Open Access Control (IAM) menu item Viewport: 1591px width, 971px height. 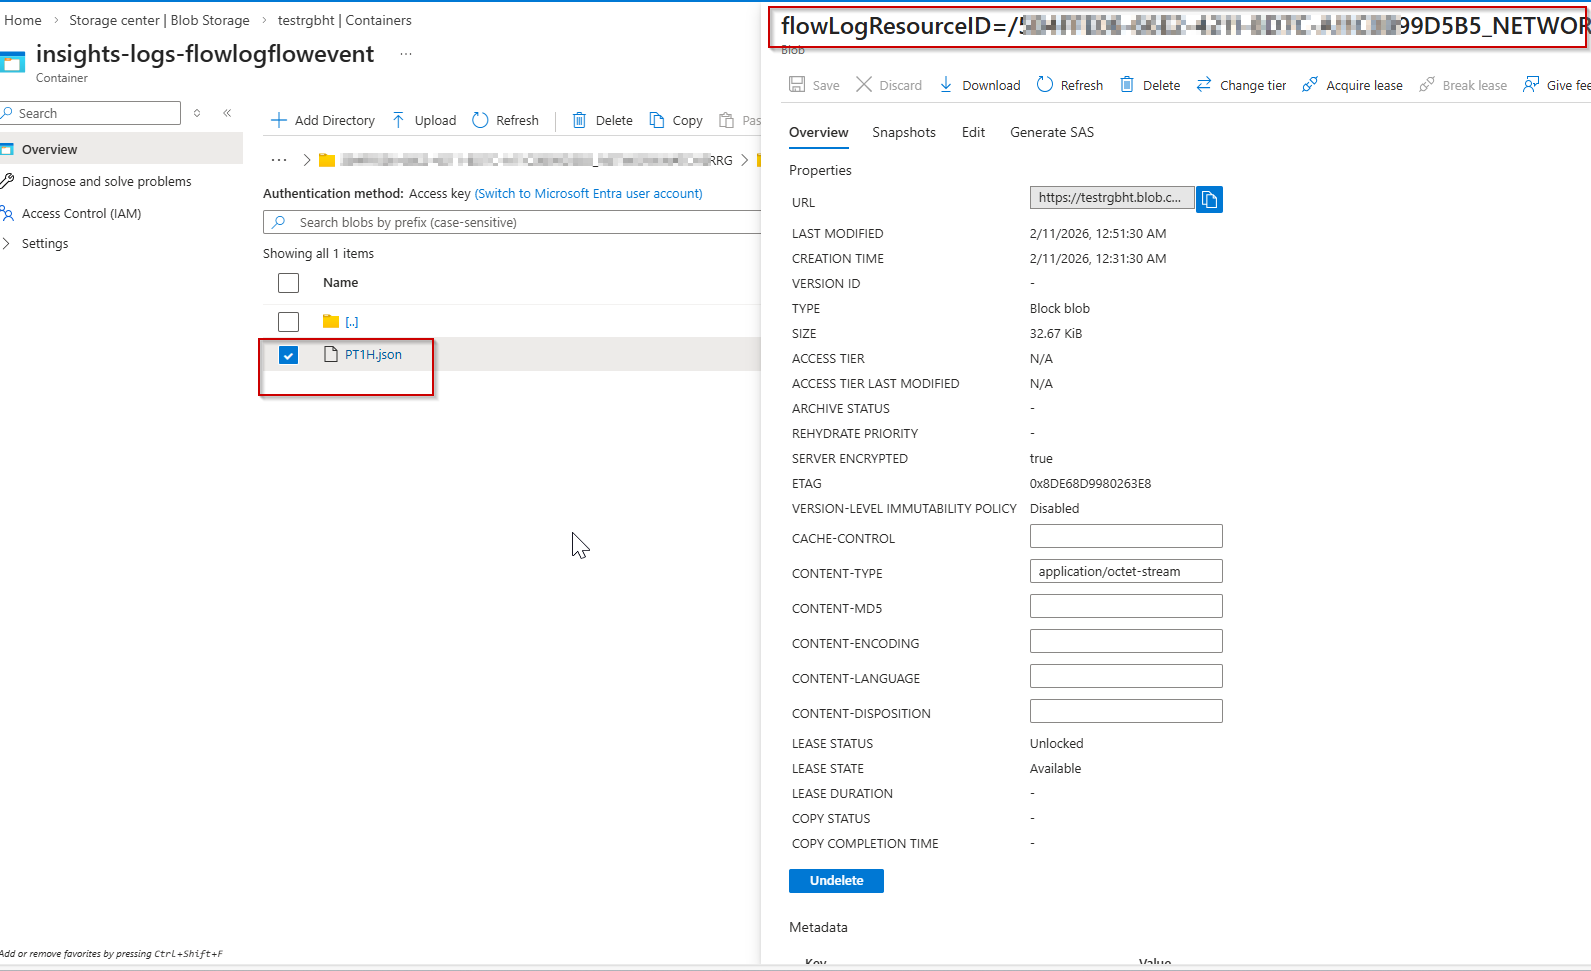click(81, 213)
